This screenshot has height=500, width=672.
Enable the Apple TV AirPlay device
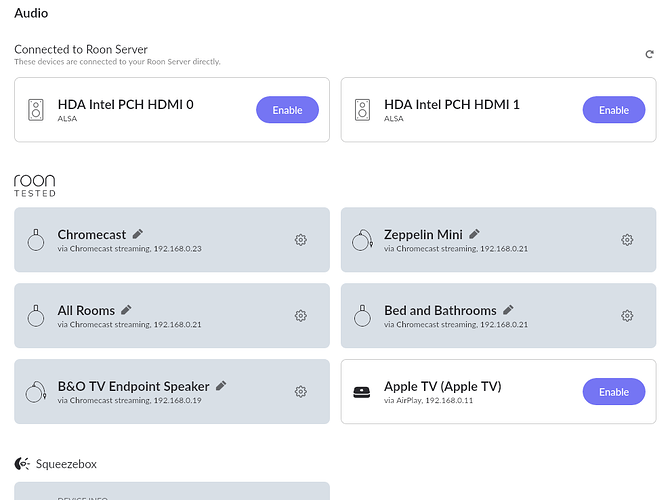614,392
